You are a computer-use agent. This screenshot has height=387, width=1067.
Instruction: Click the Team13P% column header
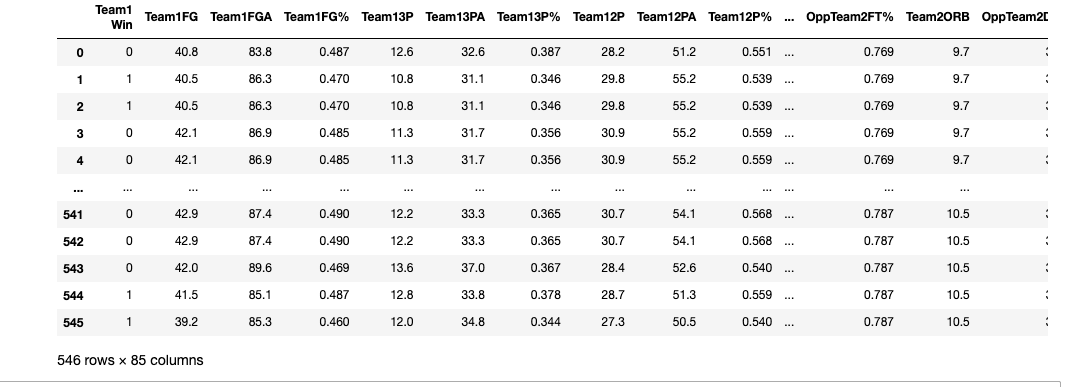[x=529, y=17]
